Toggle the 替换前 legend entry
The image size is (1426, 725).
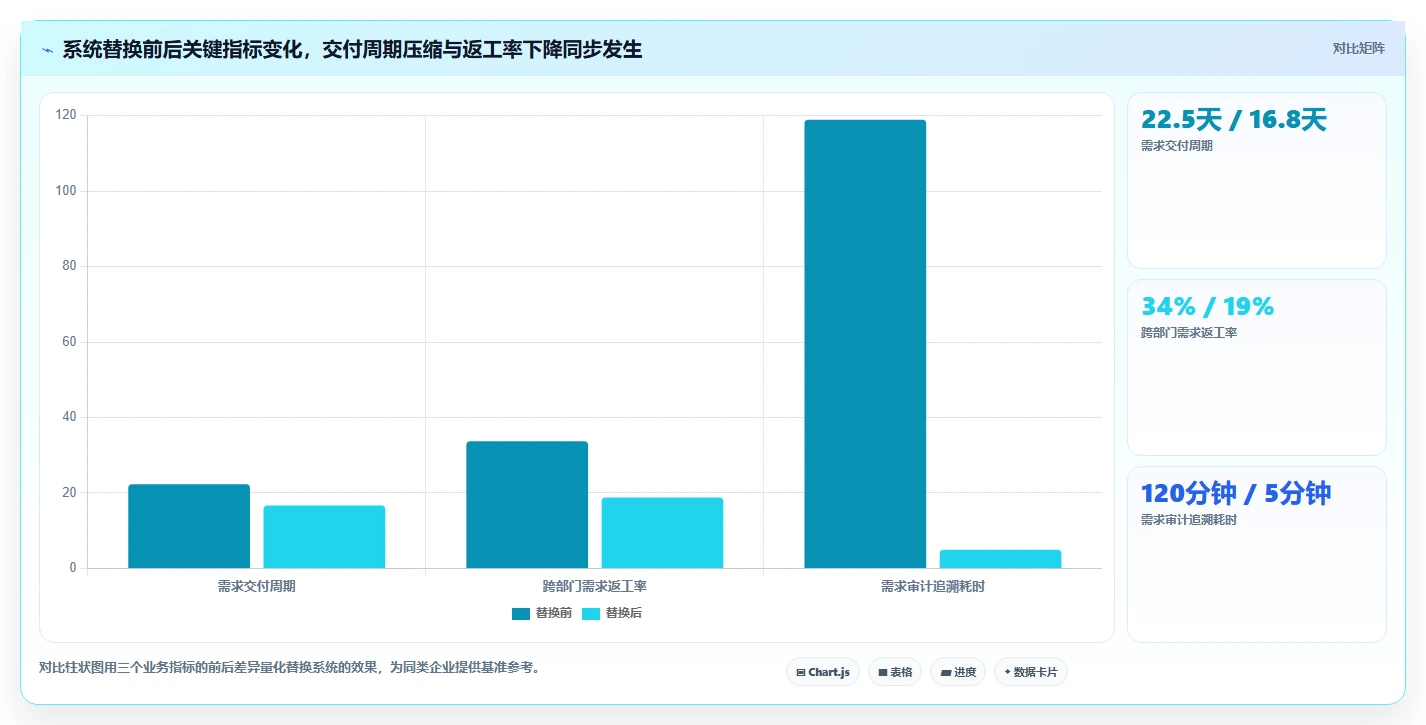(x=542, y=613)
